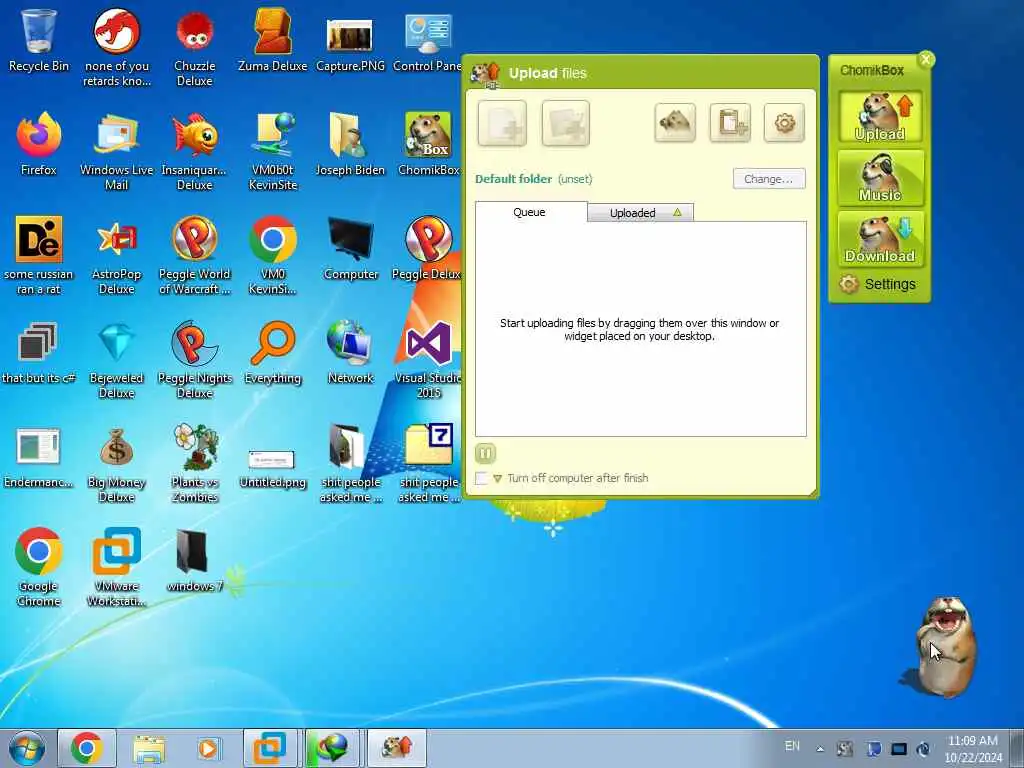The image size is (1024, 768).
Task: Open upload settings via gear toolbar icon
Action: [x=784, y=122]
